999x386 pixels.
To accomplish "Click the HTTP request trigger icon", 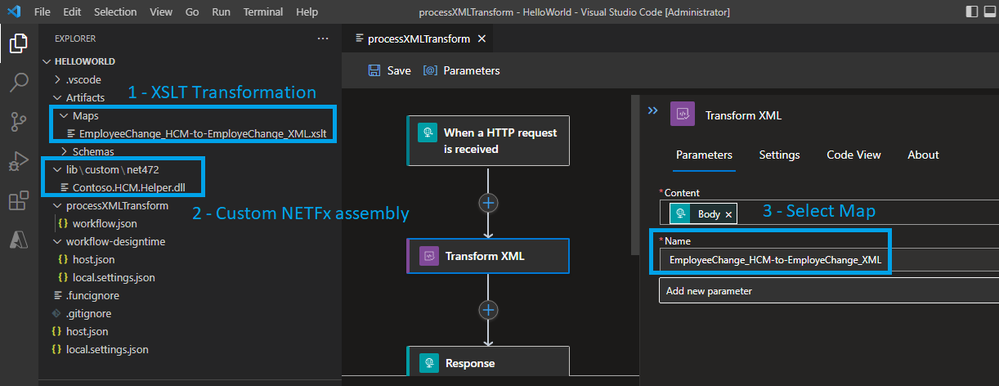I will click(427, 132).
